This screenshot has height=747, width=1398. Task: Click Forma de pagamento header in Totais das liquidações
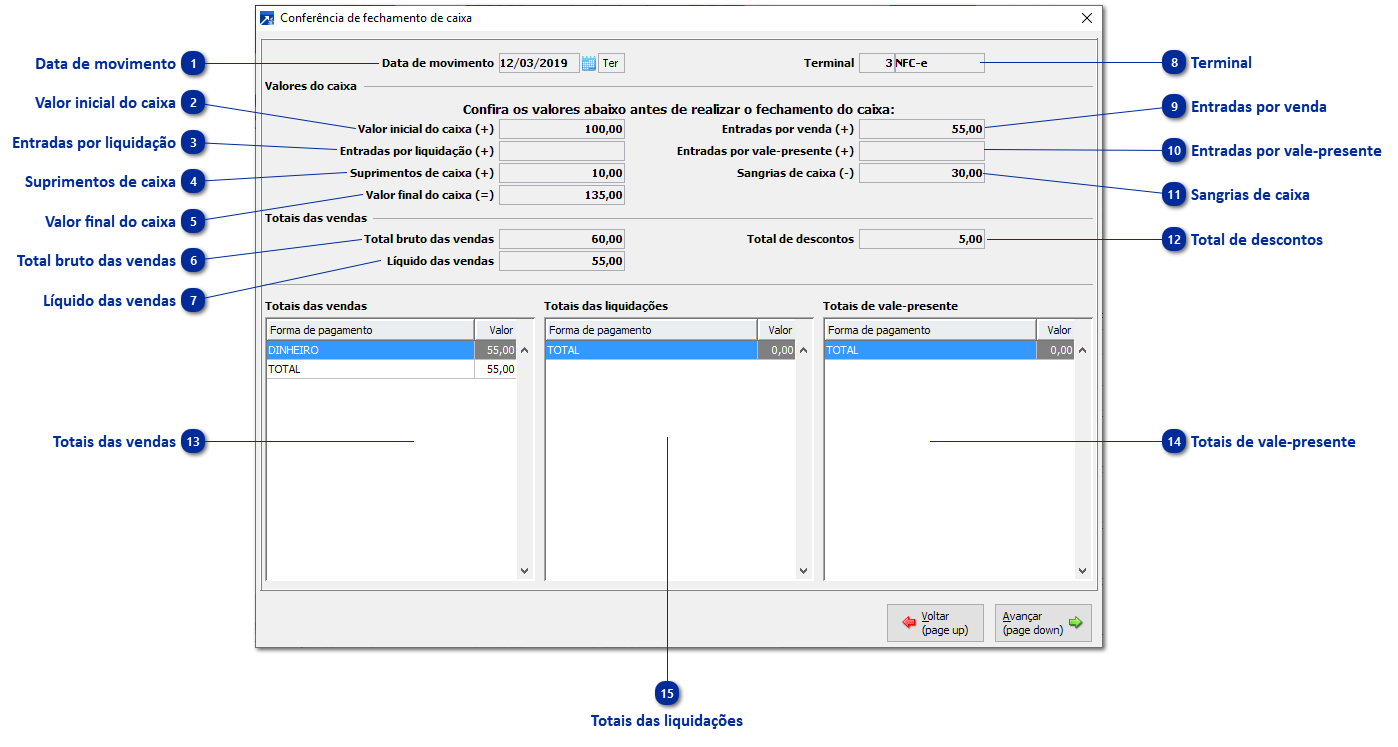pyautogui.click(x=651, y=330)
